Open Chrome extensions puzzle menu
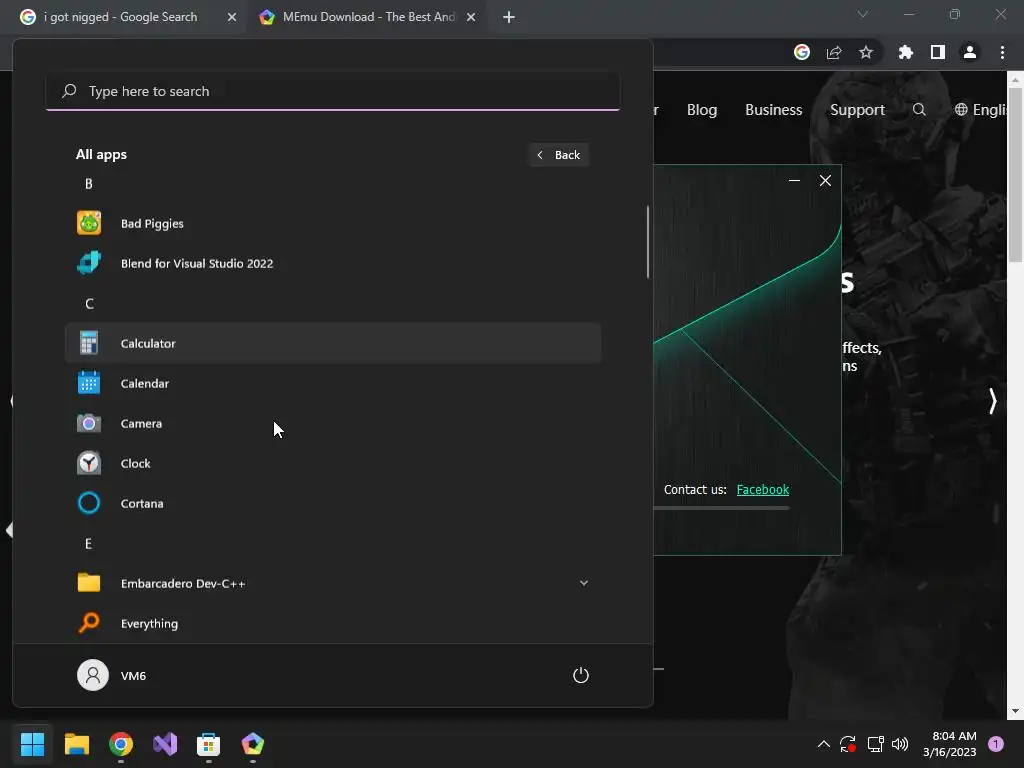 tap(905, 52)
